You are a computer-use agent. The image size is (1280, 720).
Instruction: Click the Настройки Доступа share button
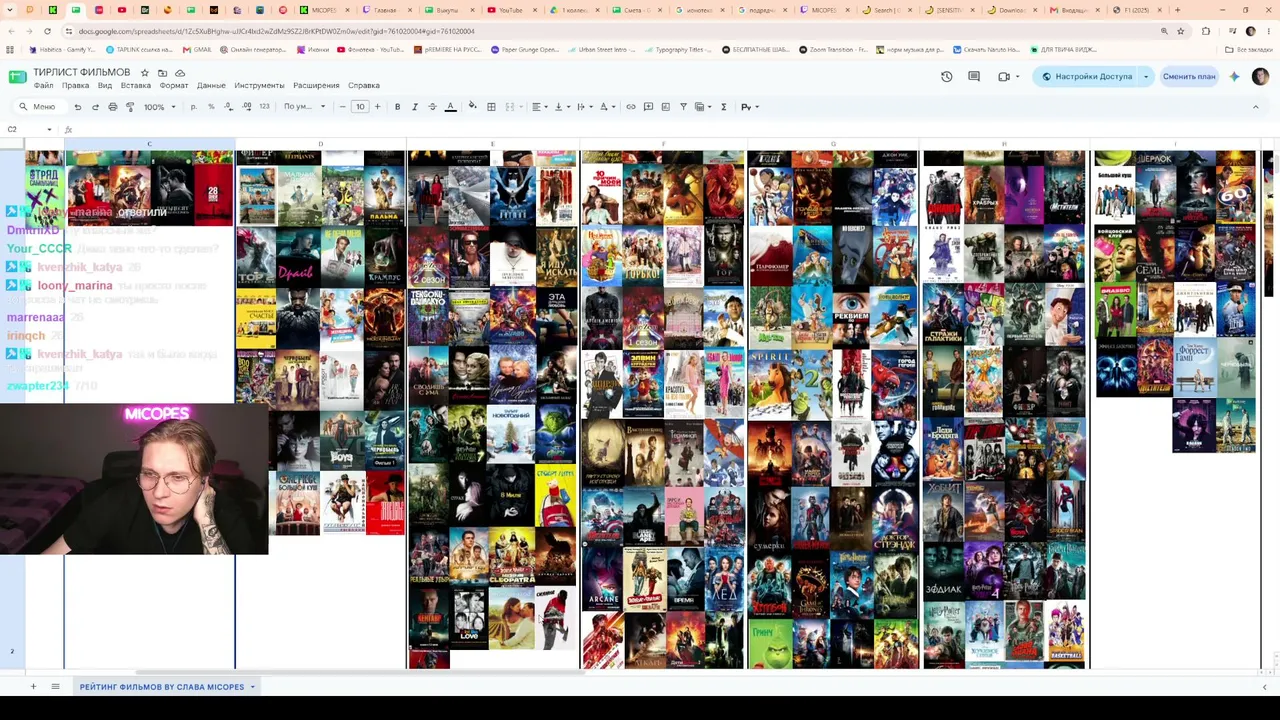(1087, 77)
